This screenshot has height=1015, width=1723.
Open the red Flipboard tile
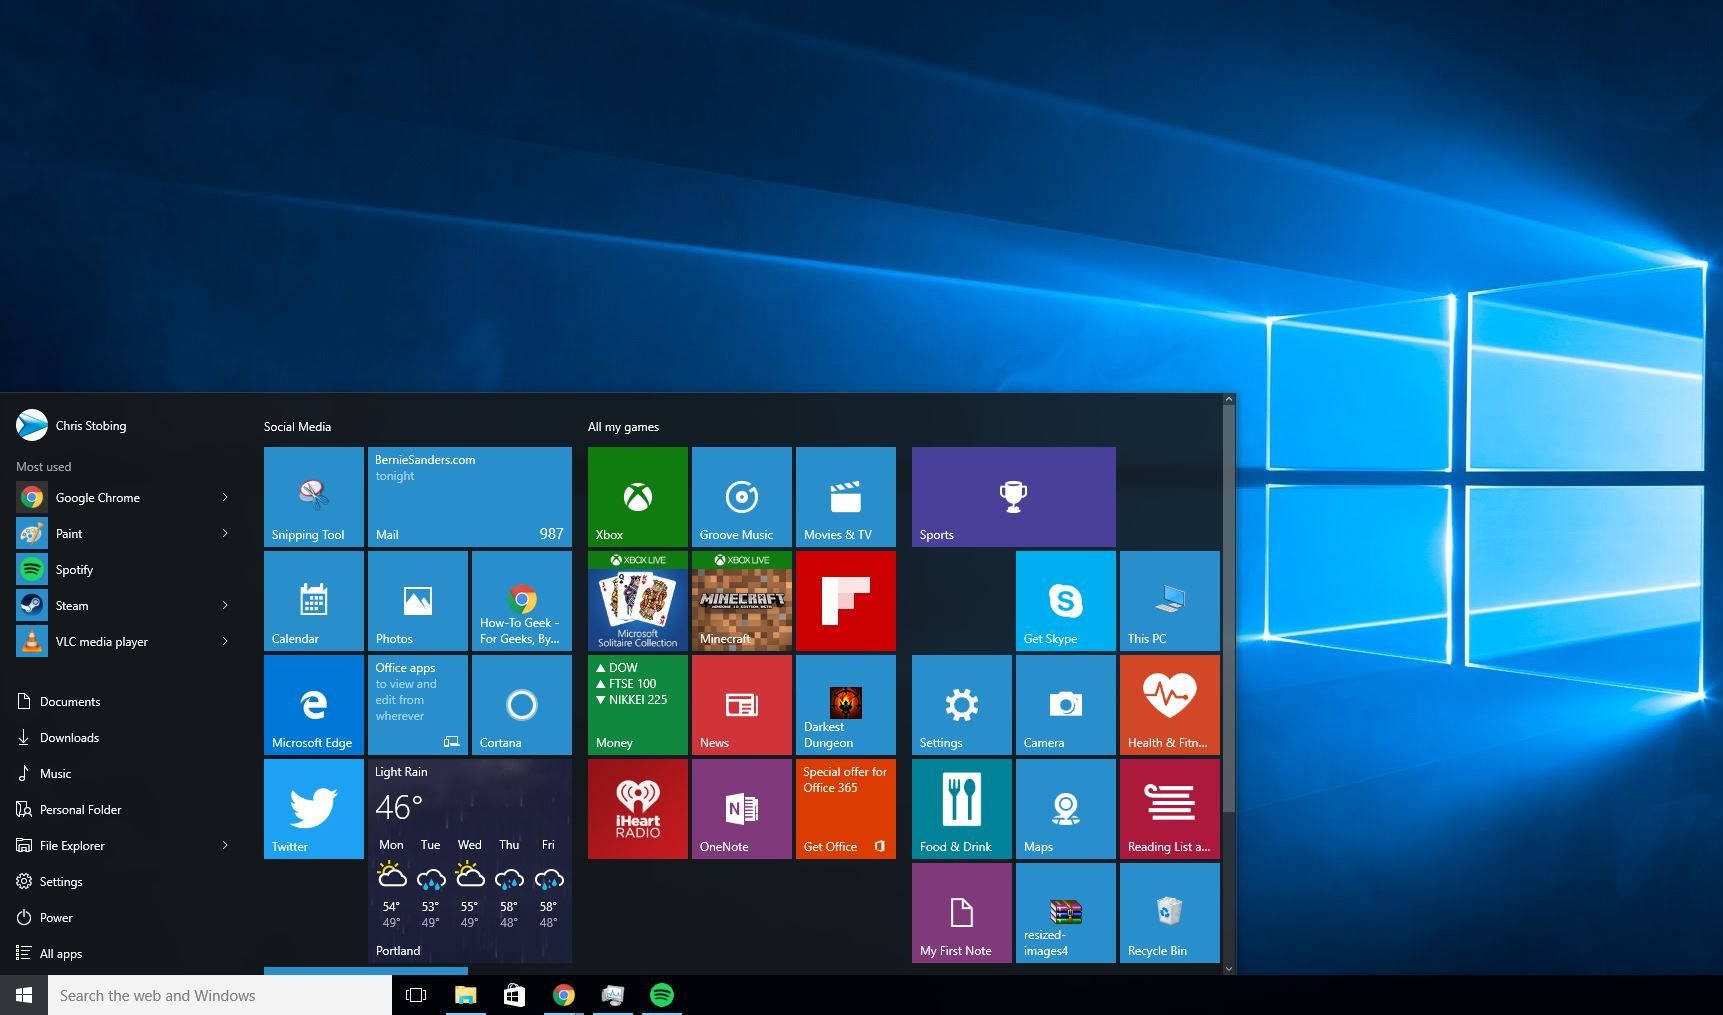coord(846,601)
